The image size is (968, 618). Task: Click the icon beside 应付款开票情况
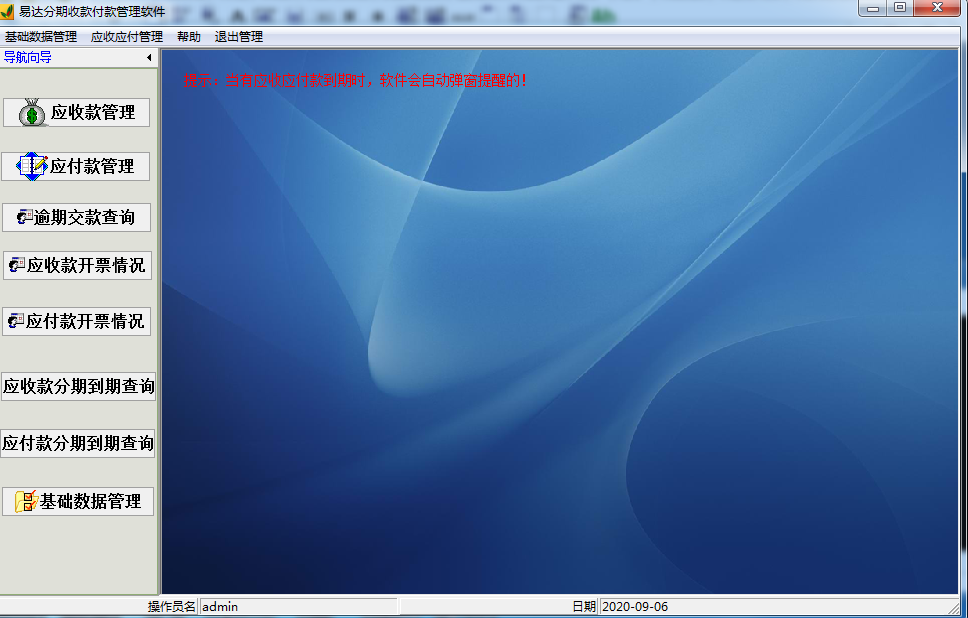pyautogui.click(x=17, y=321)
